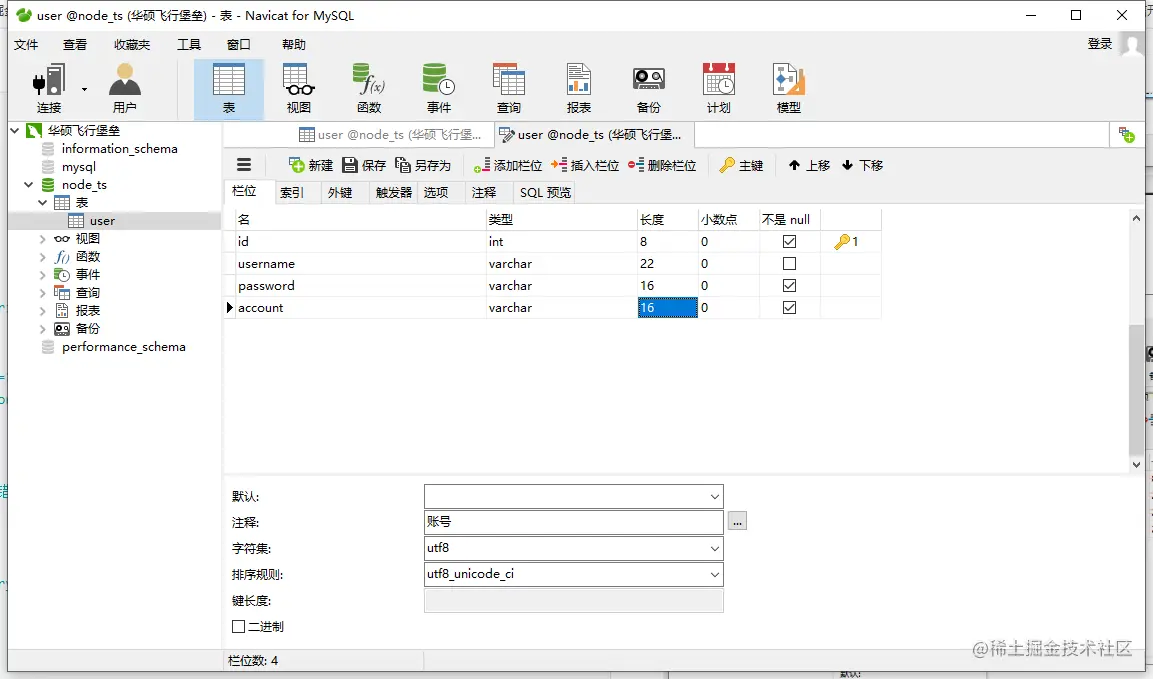Move field up with 上移

(x=809, y=165)
